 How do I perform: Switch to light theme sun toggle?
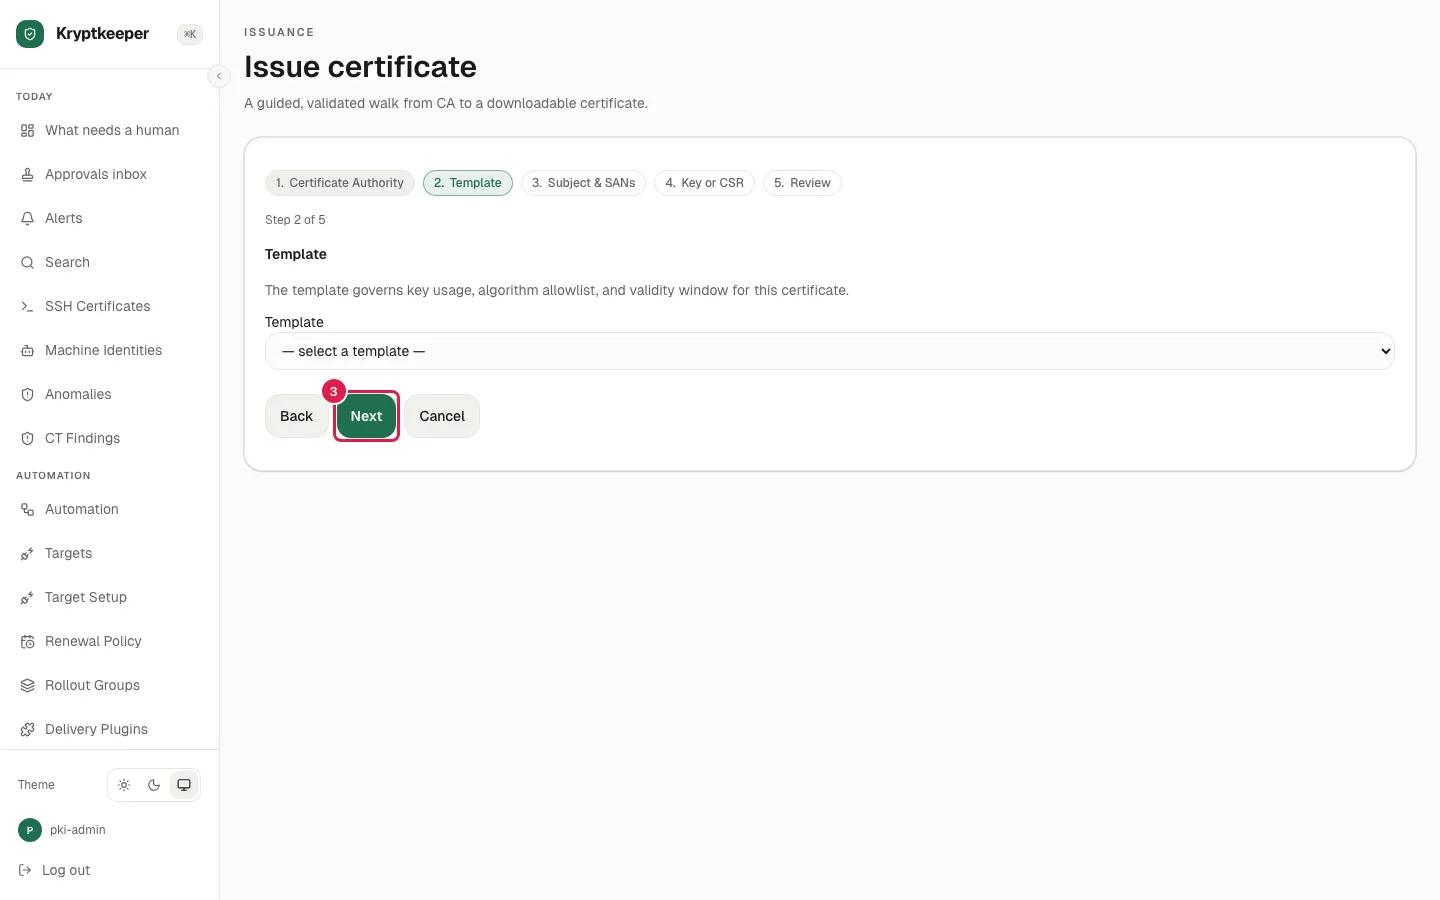[124, 785]
